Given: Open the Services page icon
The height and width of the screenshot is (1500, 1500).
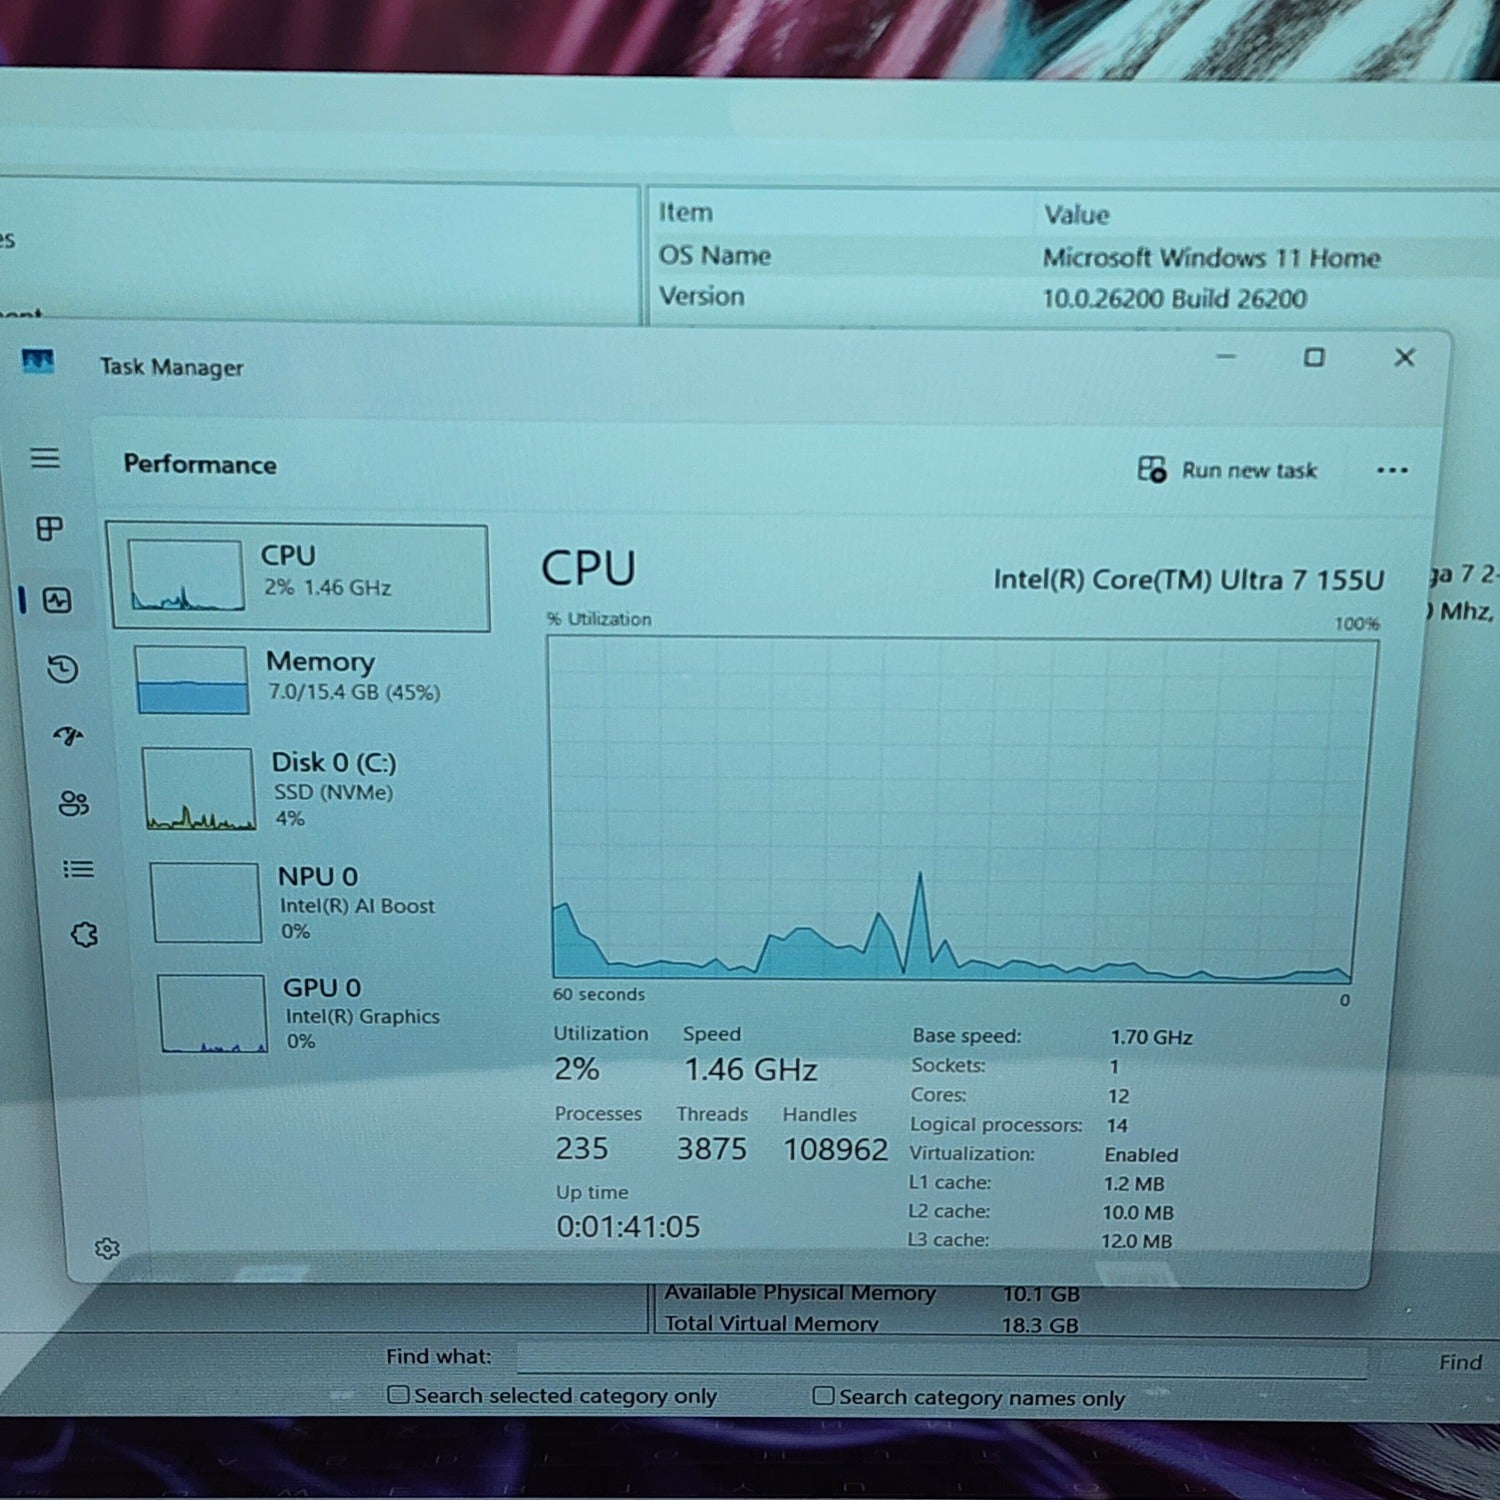Looking at the screenshot, I should (84, 935).
